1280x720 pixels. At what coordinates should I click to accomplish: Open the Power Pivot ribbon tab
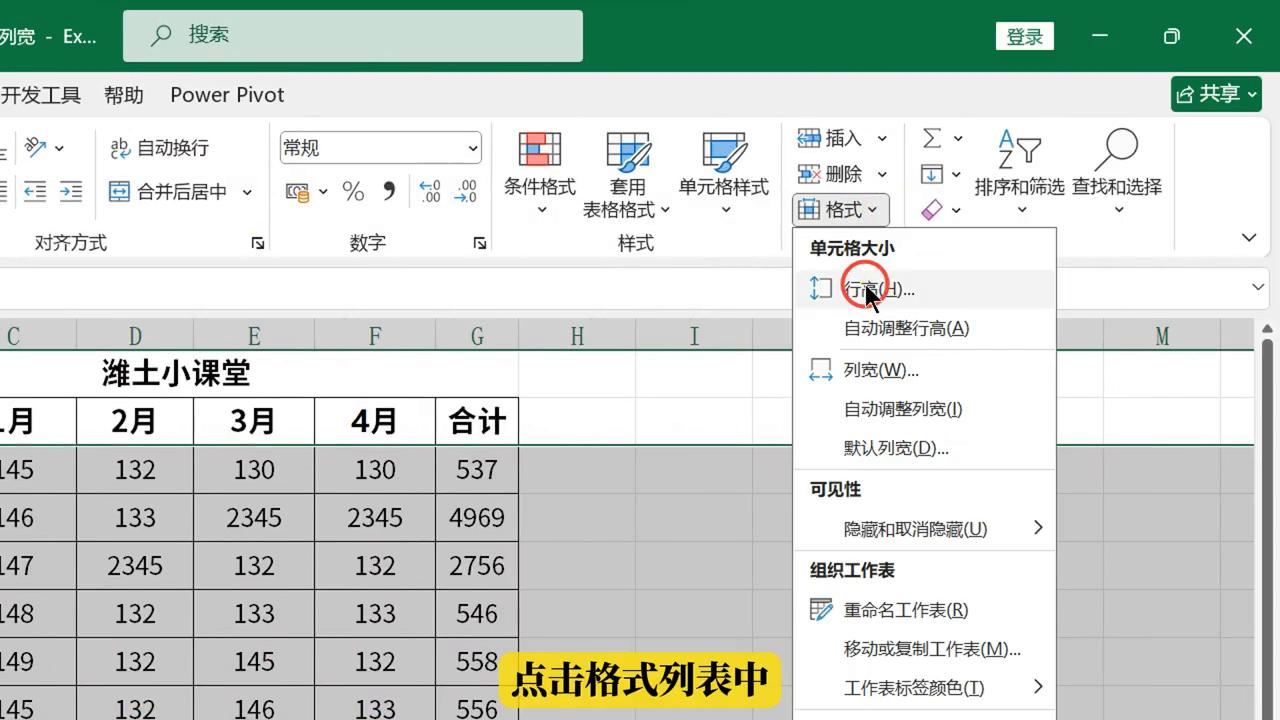click(227, 95)
